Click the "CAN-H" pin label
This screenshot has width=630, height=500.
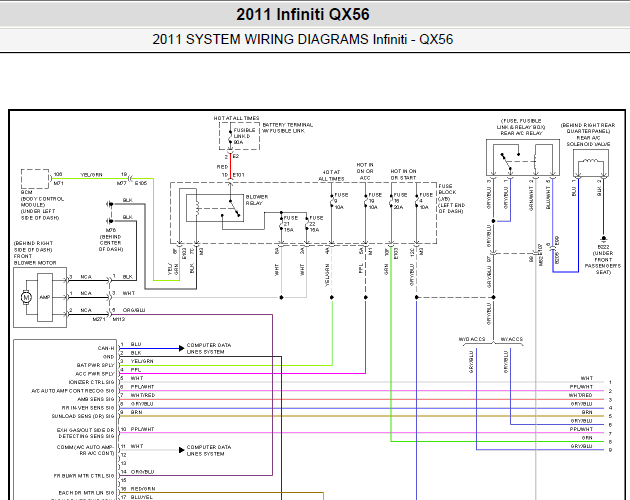(106, 348)
